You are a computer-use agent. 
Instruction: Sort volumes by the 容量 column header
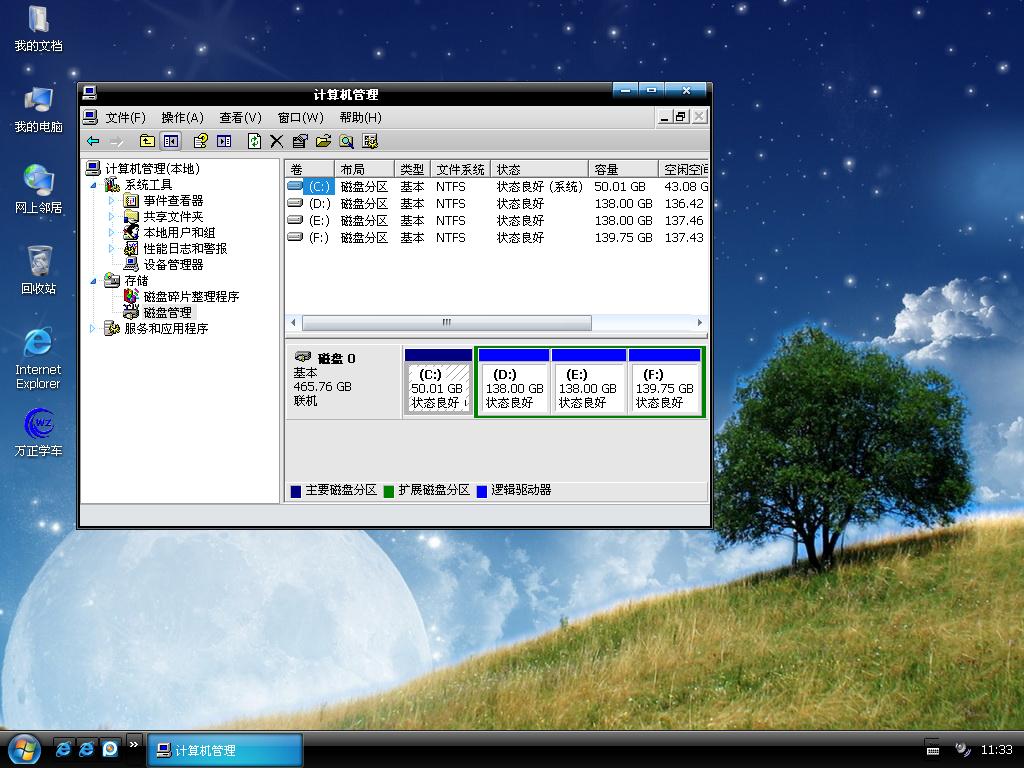622,169
